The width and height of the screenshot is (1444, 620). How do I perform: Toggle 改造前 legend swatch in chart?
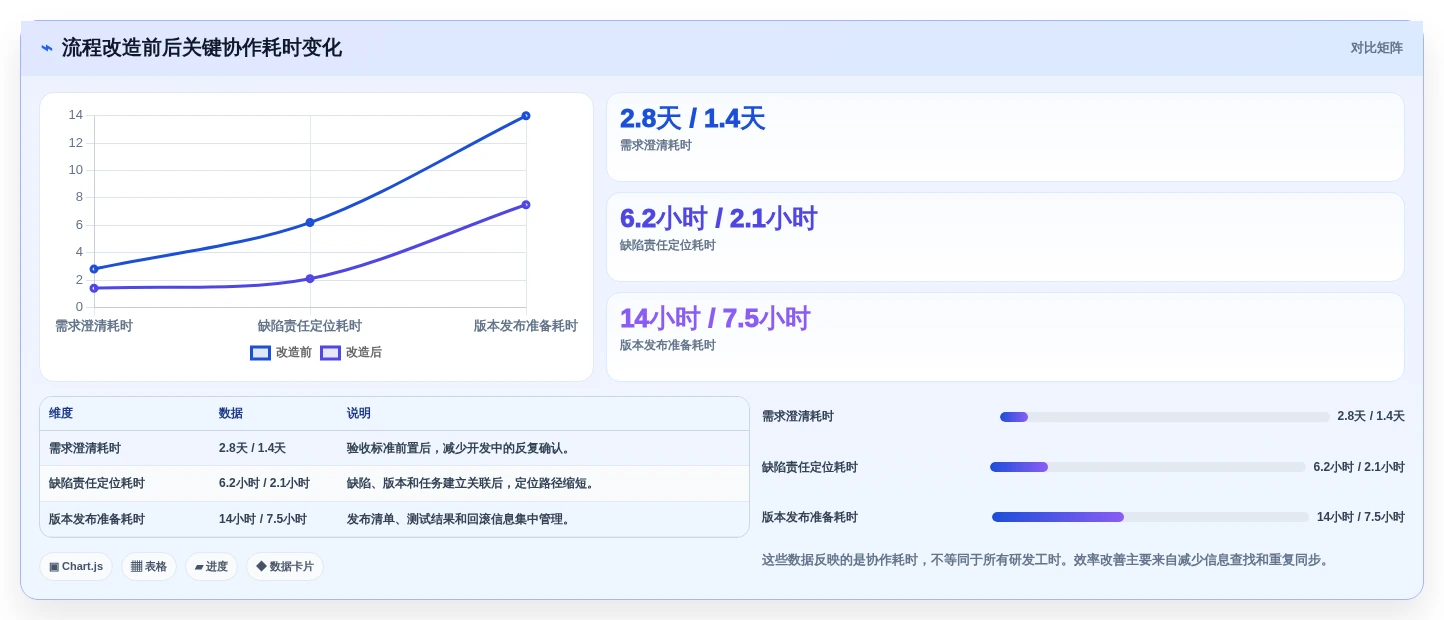260,353
